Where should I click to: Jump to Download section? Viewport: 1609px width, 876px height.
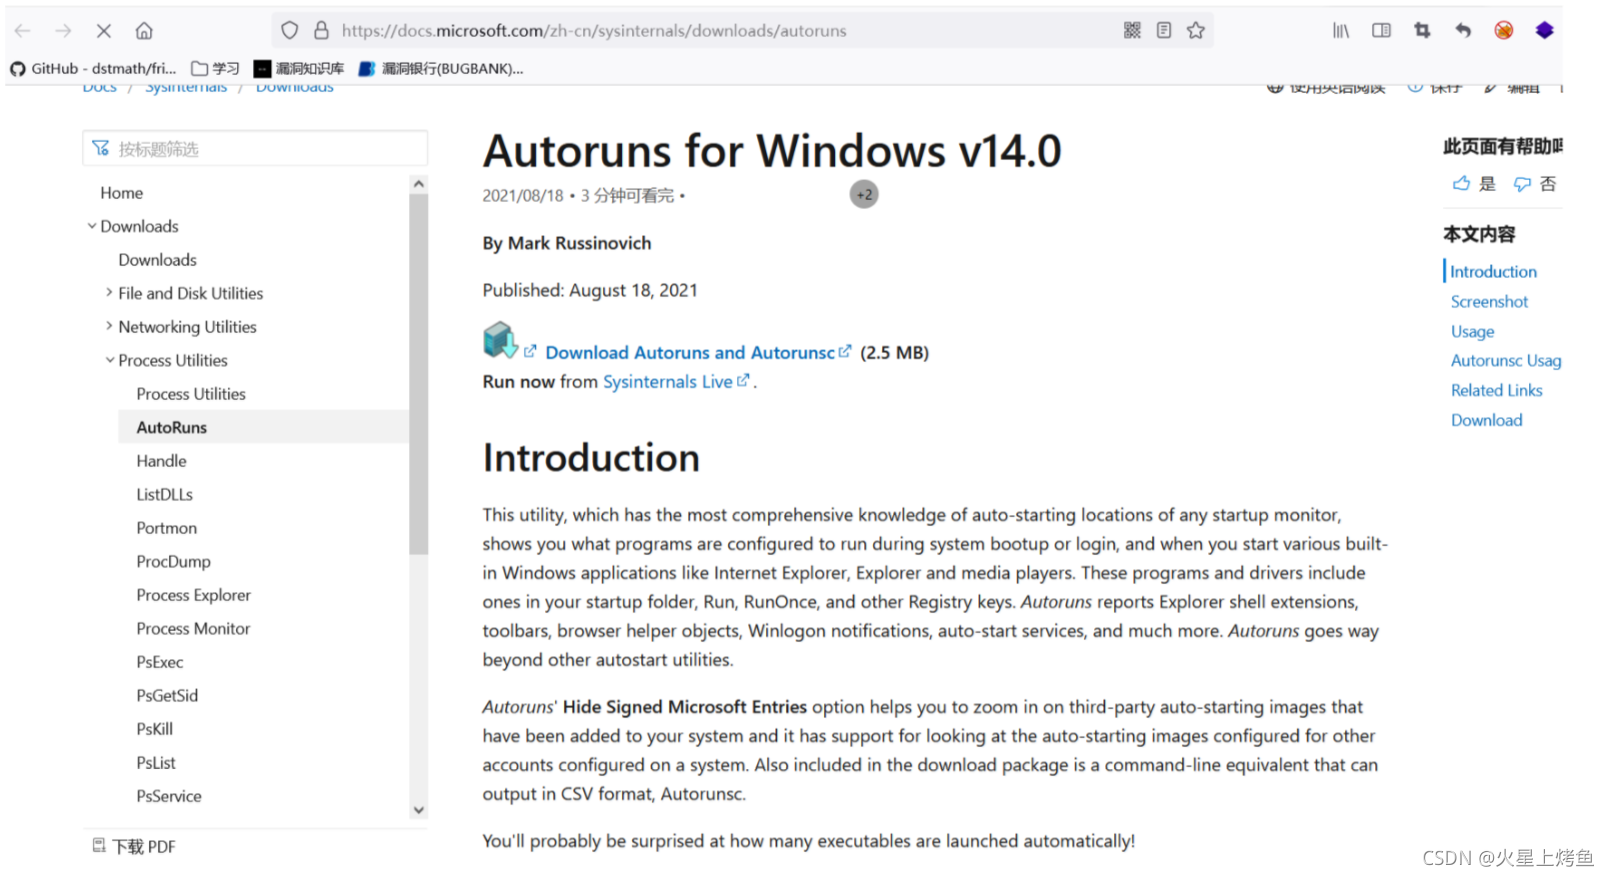coord(1486,421)
